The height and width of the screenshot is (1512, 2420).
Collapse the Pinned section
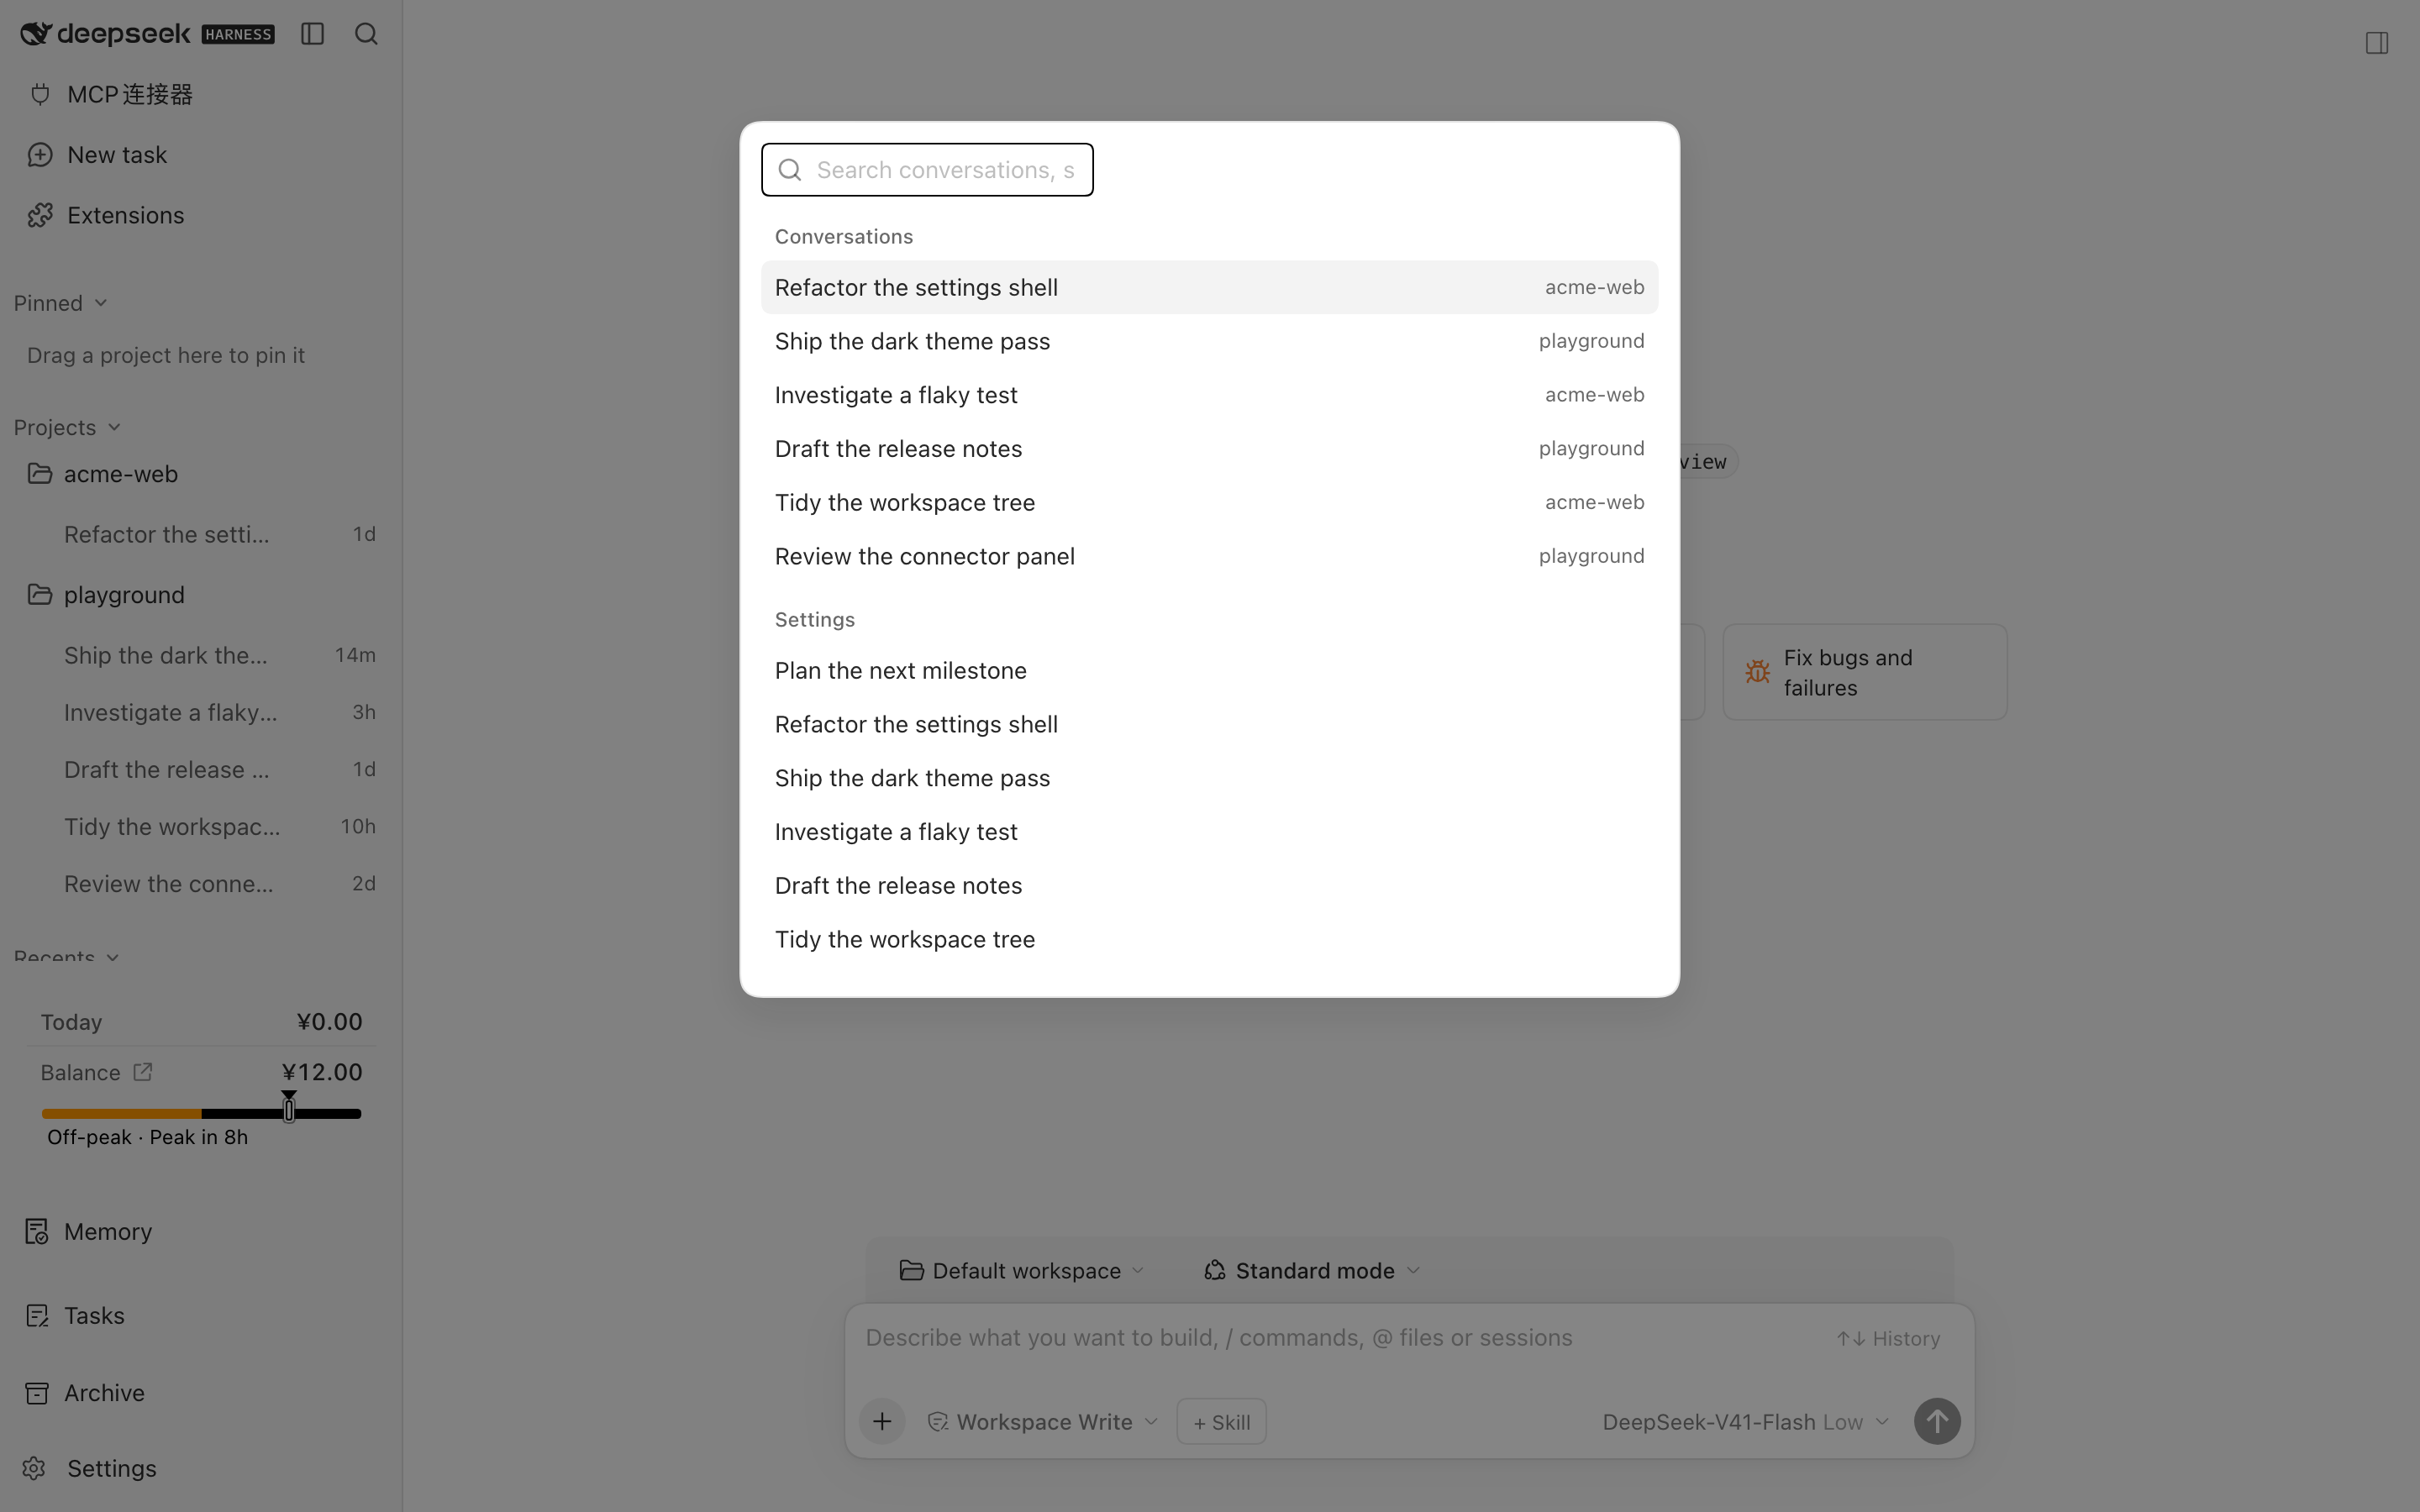(x=60, y=303)
